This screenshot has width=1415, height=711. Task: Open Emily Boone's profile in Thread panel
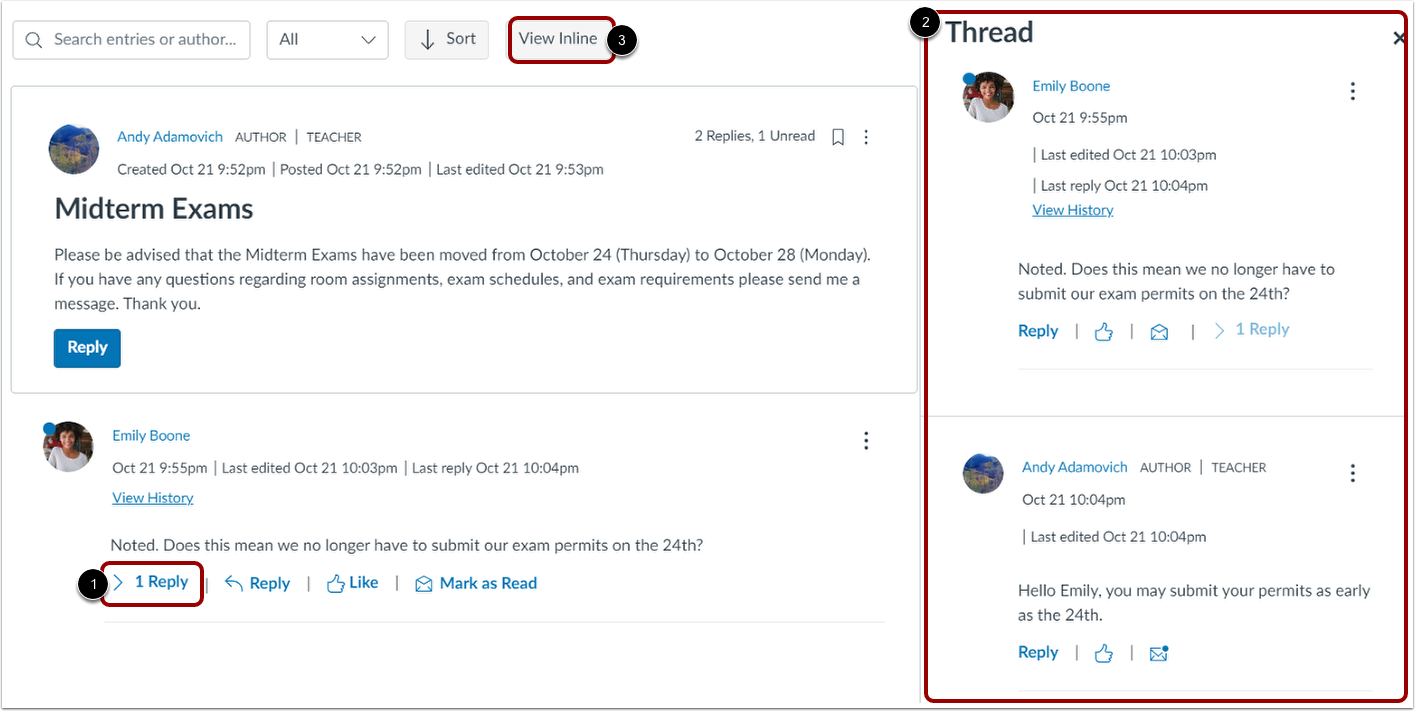[1071, 86]
